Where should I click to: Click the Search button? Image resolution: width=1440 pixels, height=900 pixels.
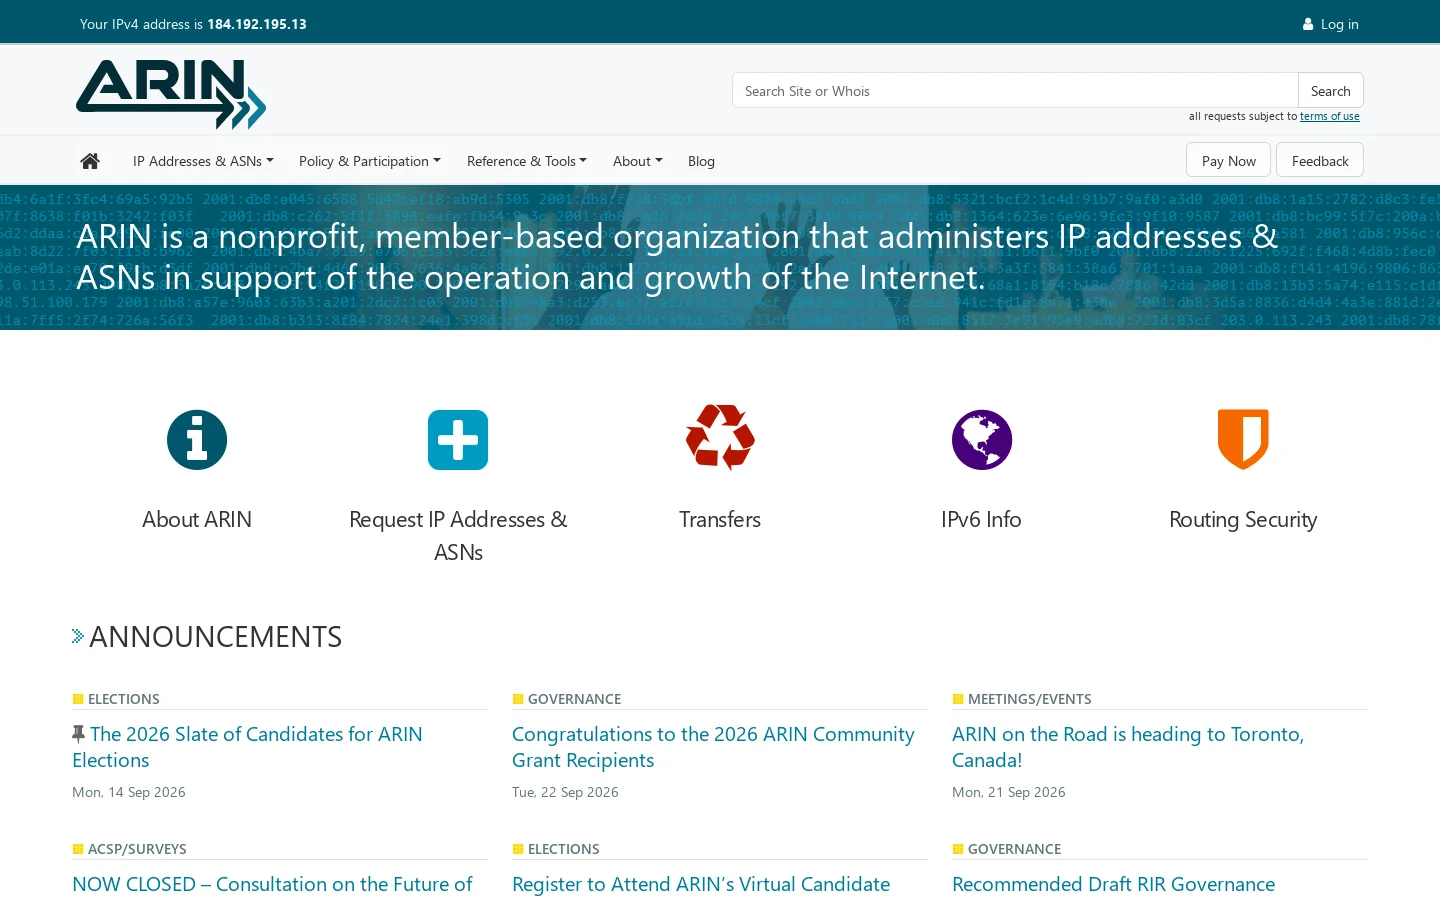coord(1331,90)
